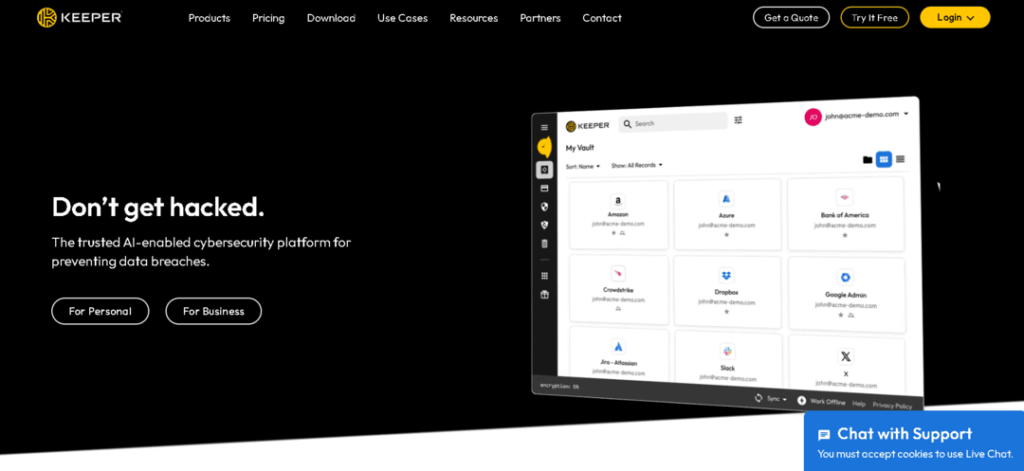
Task: Switch to list view icon
Action: [x=900, y=159]
